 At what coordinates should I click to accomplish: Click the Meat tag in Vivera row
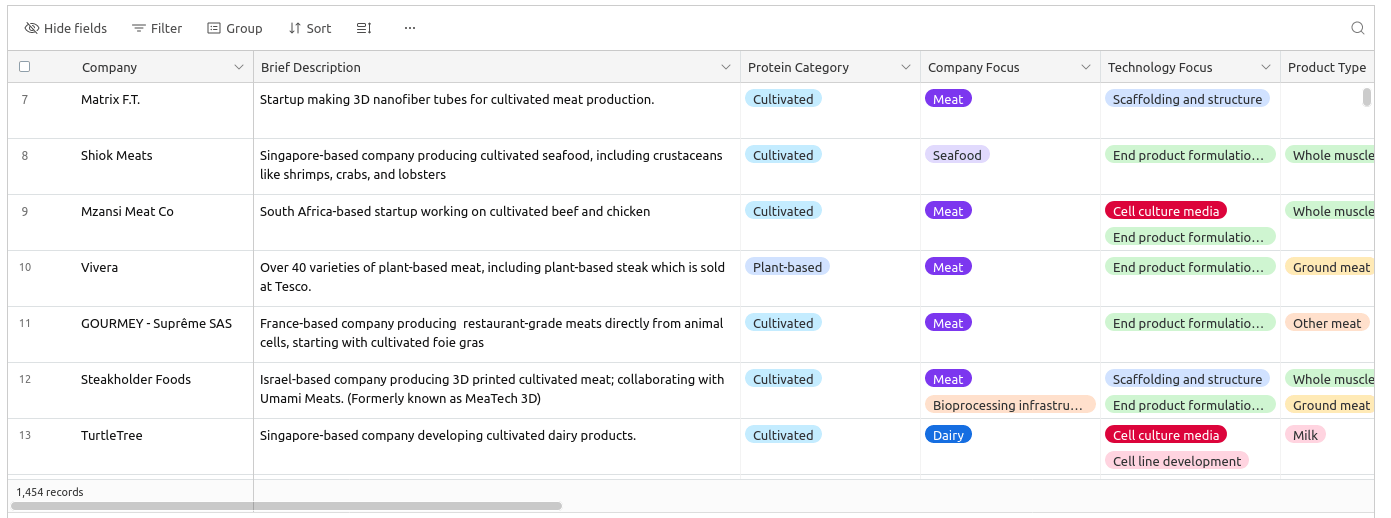[948, 267]
